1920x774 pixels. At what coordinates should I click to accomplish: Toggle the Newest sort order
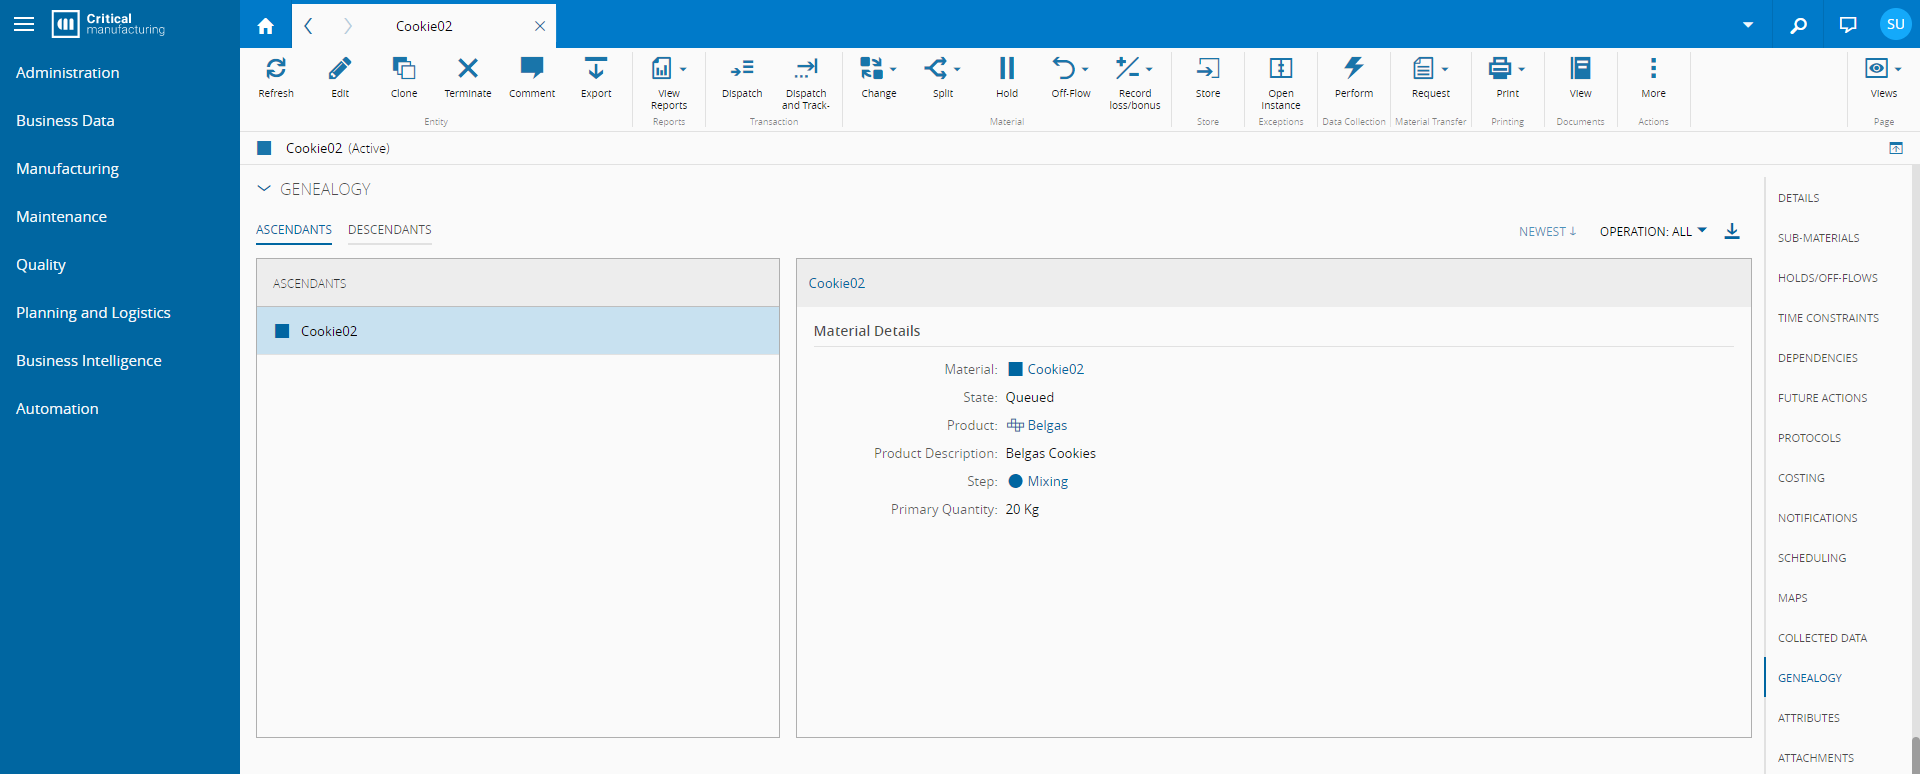tap(1547, 231)
